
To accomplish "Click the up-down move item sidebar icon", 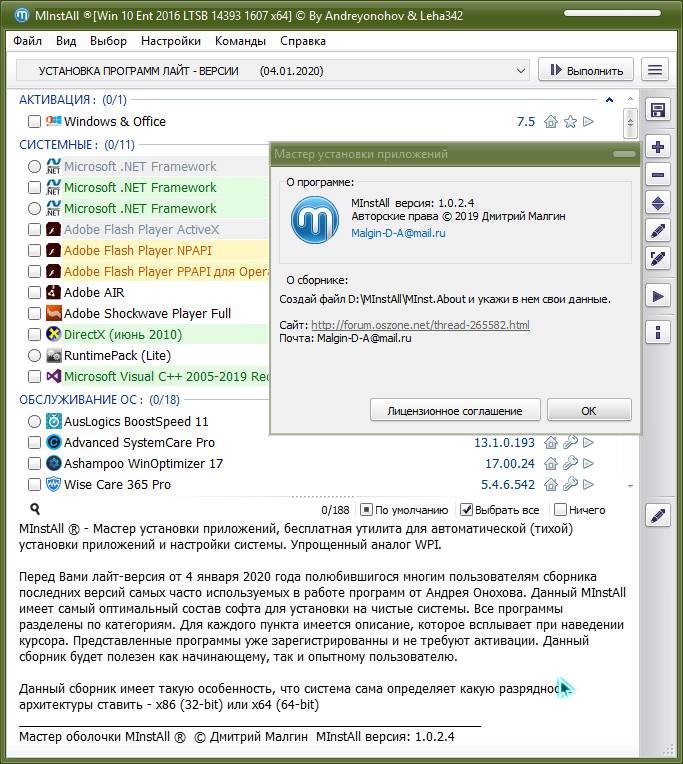I will coord(658,203).
